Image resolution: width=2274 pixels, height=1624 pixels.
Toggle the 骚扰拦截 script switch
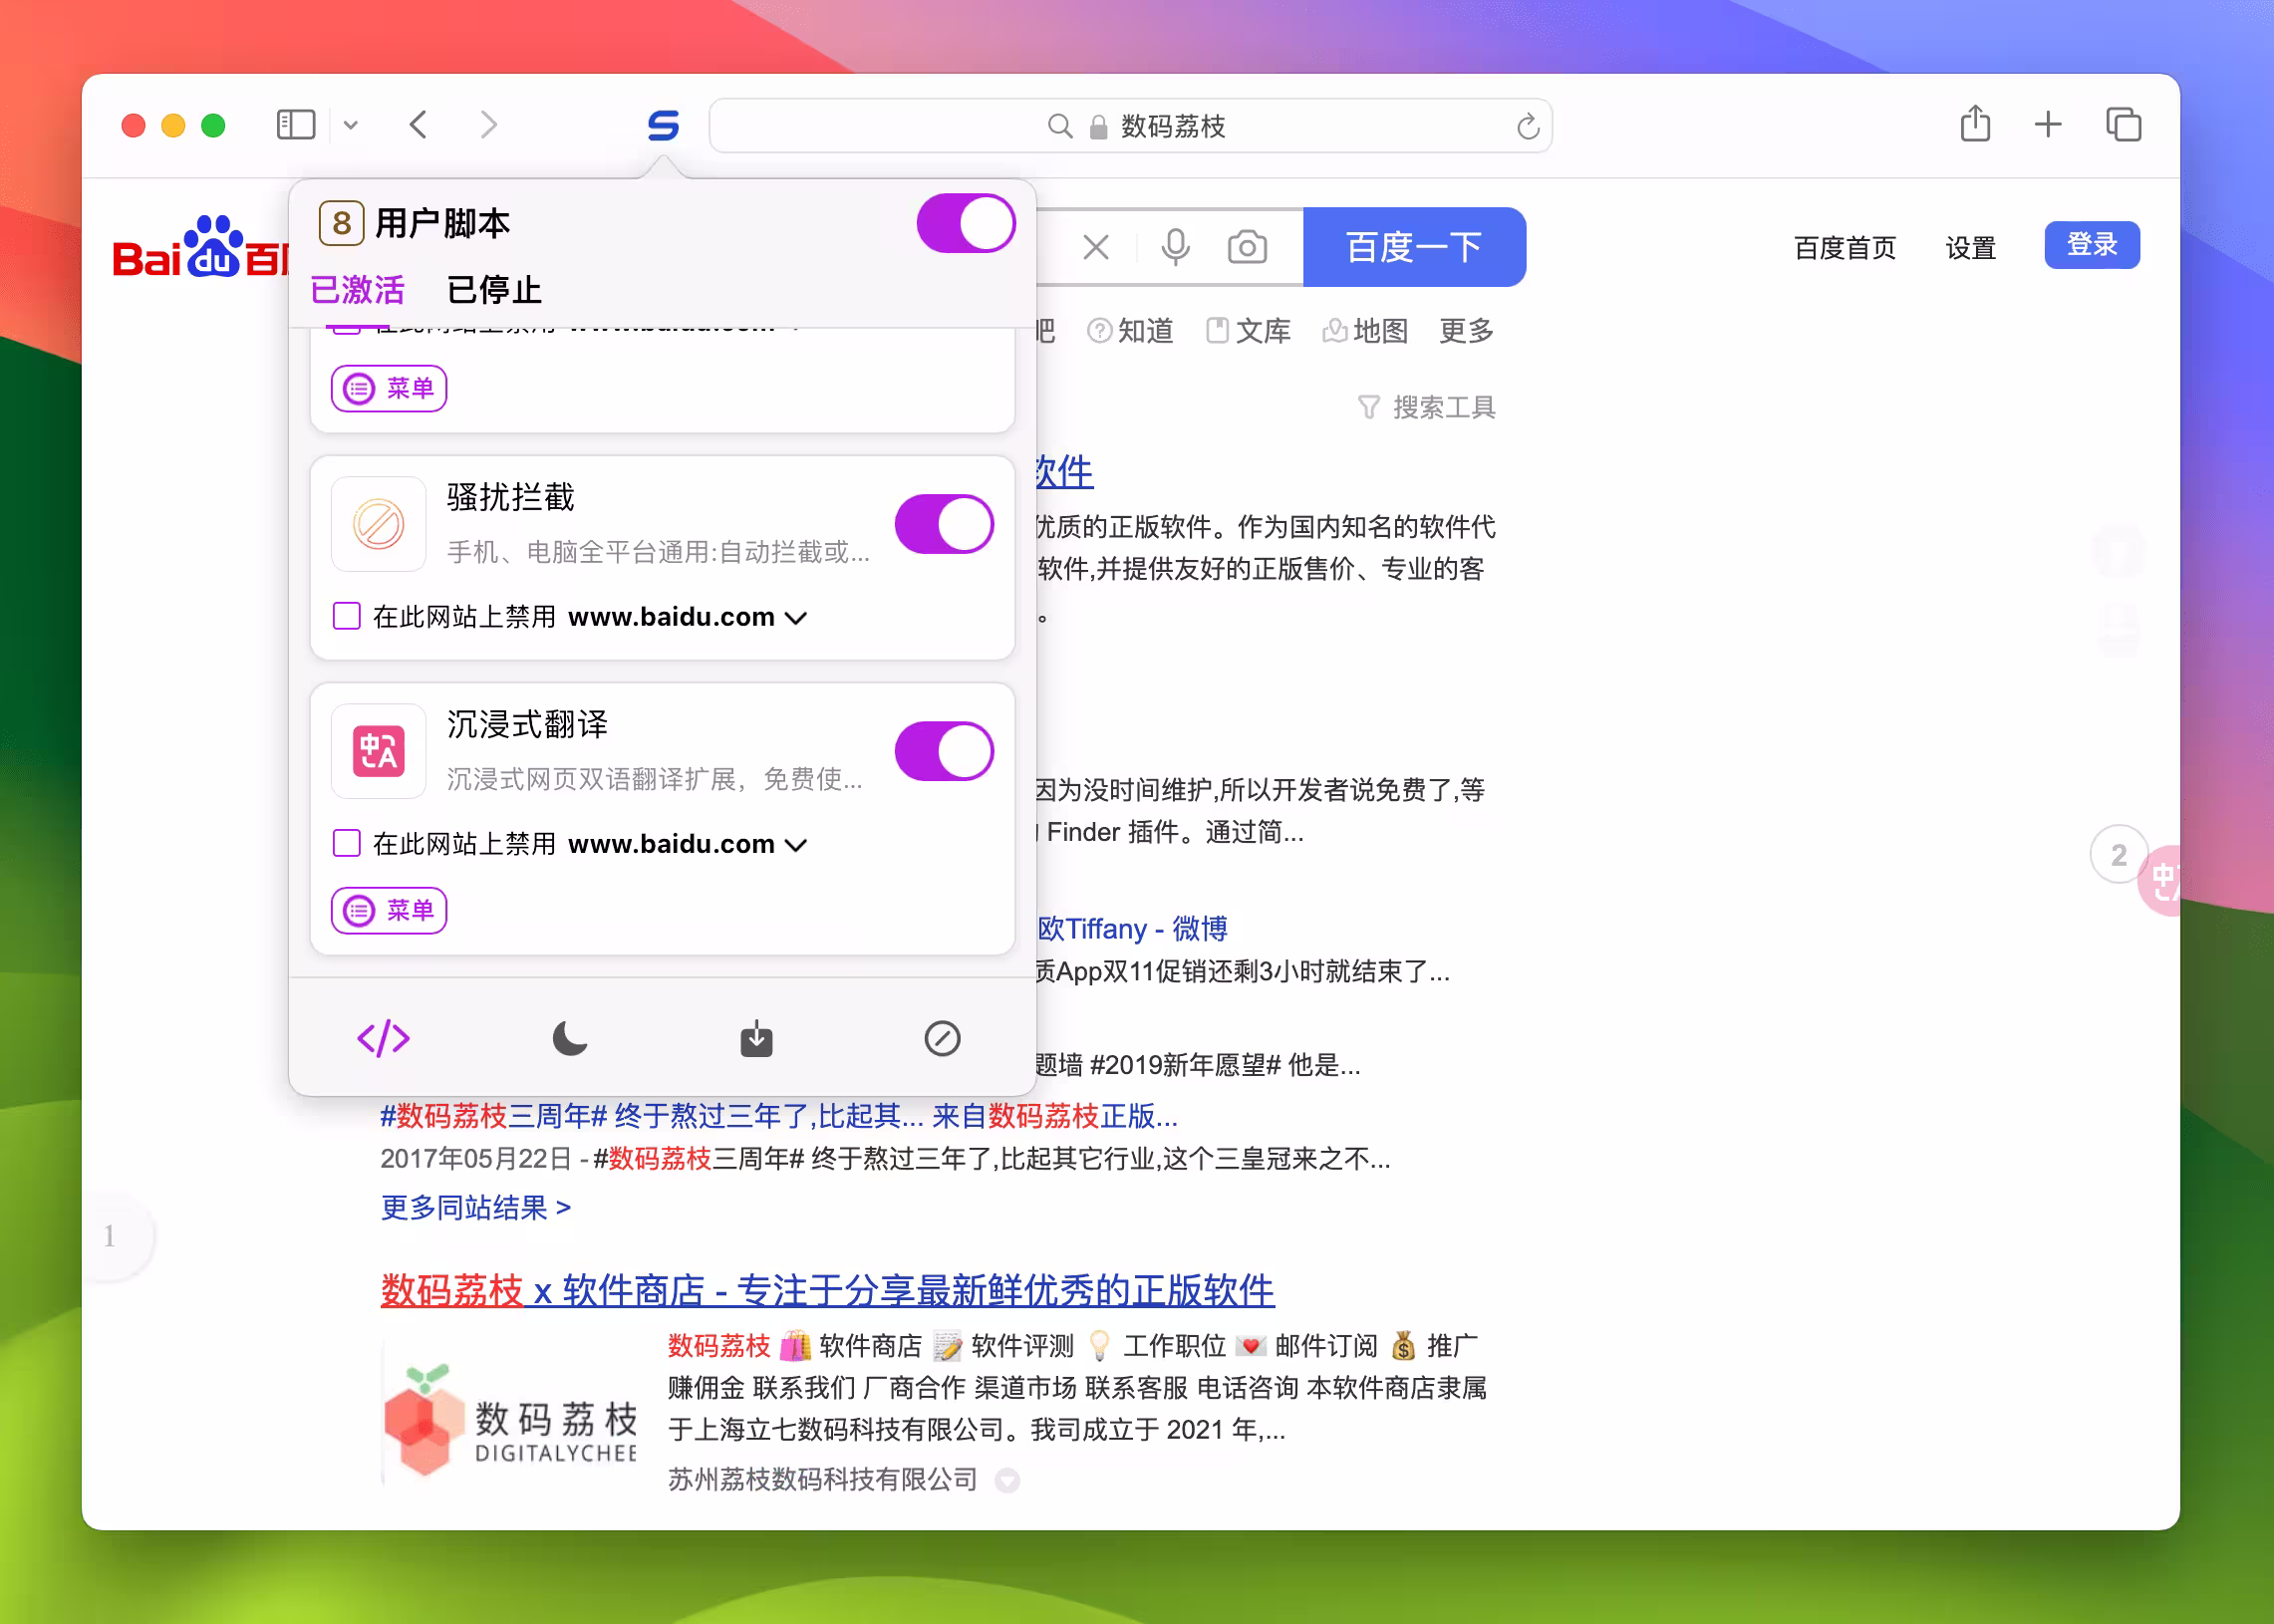click(943, 524)
